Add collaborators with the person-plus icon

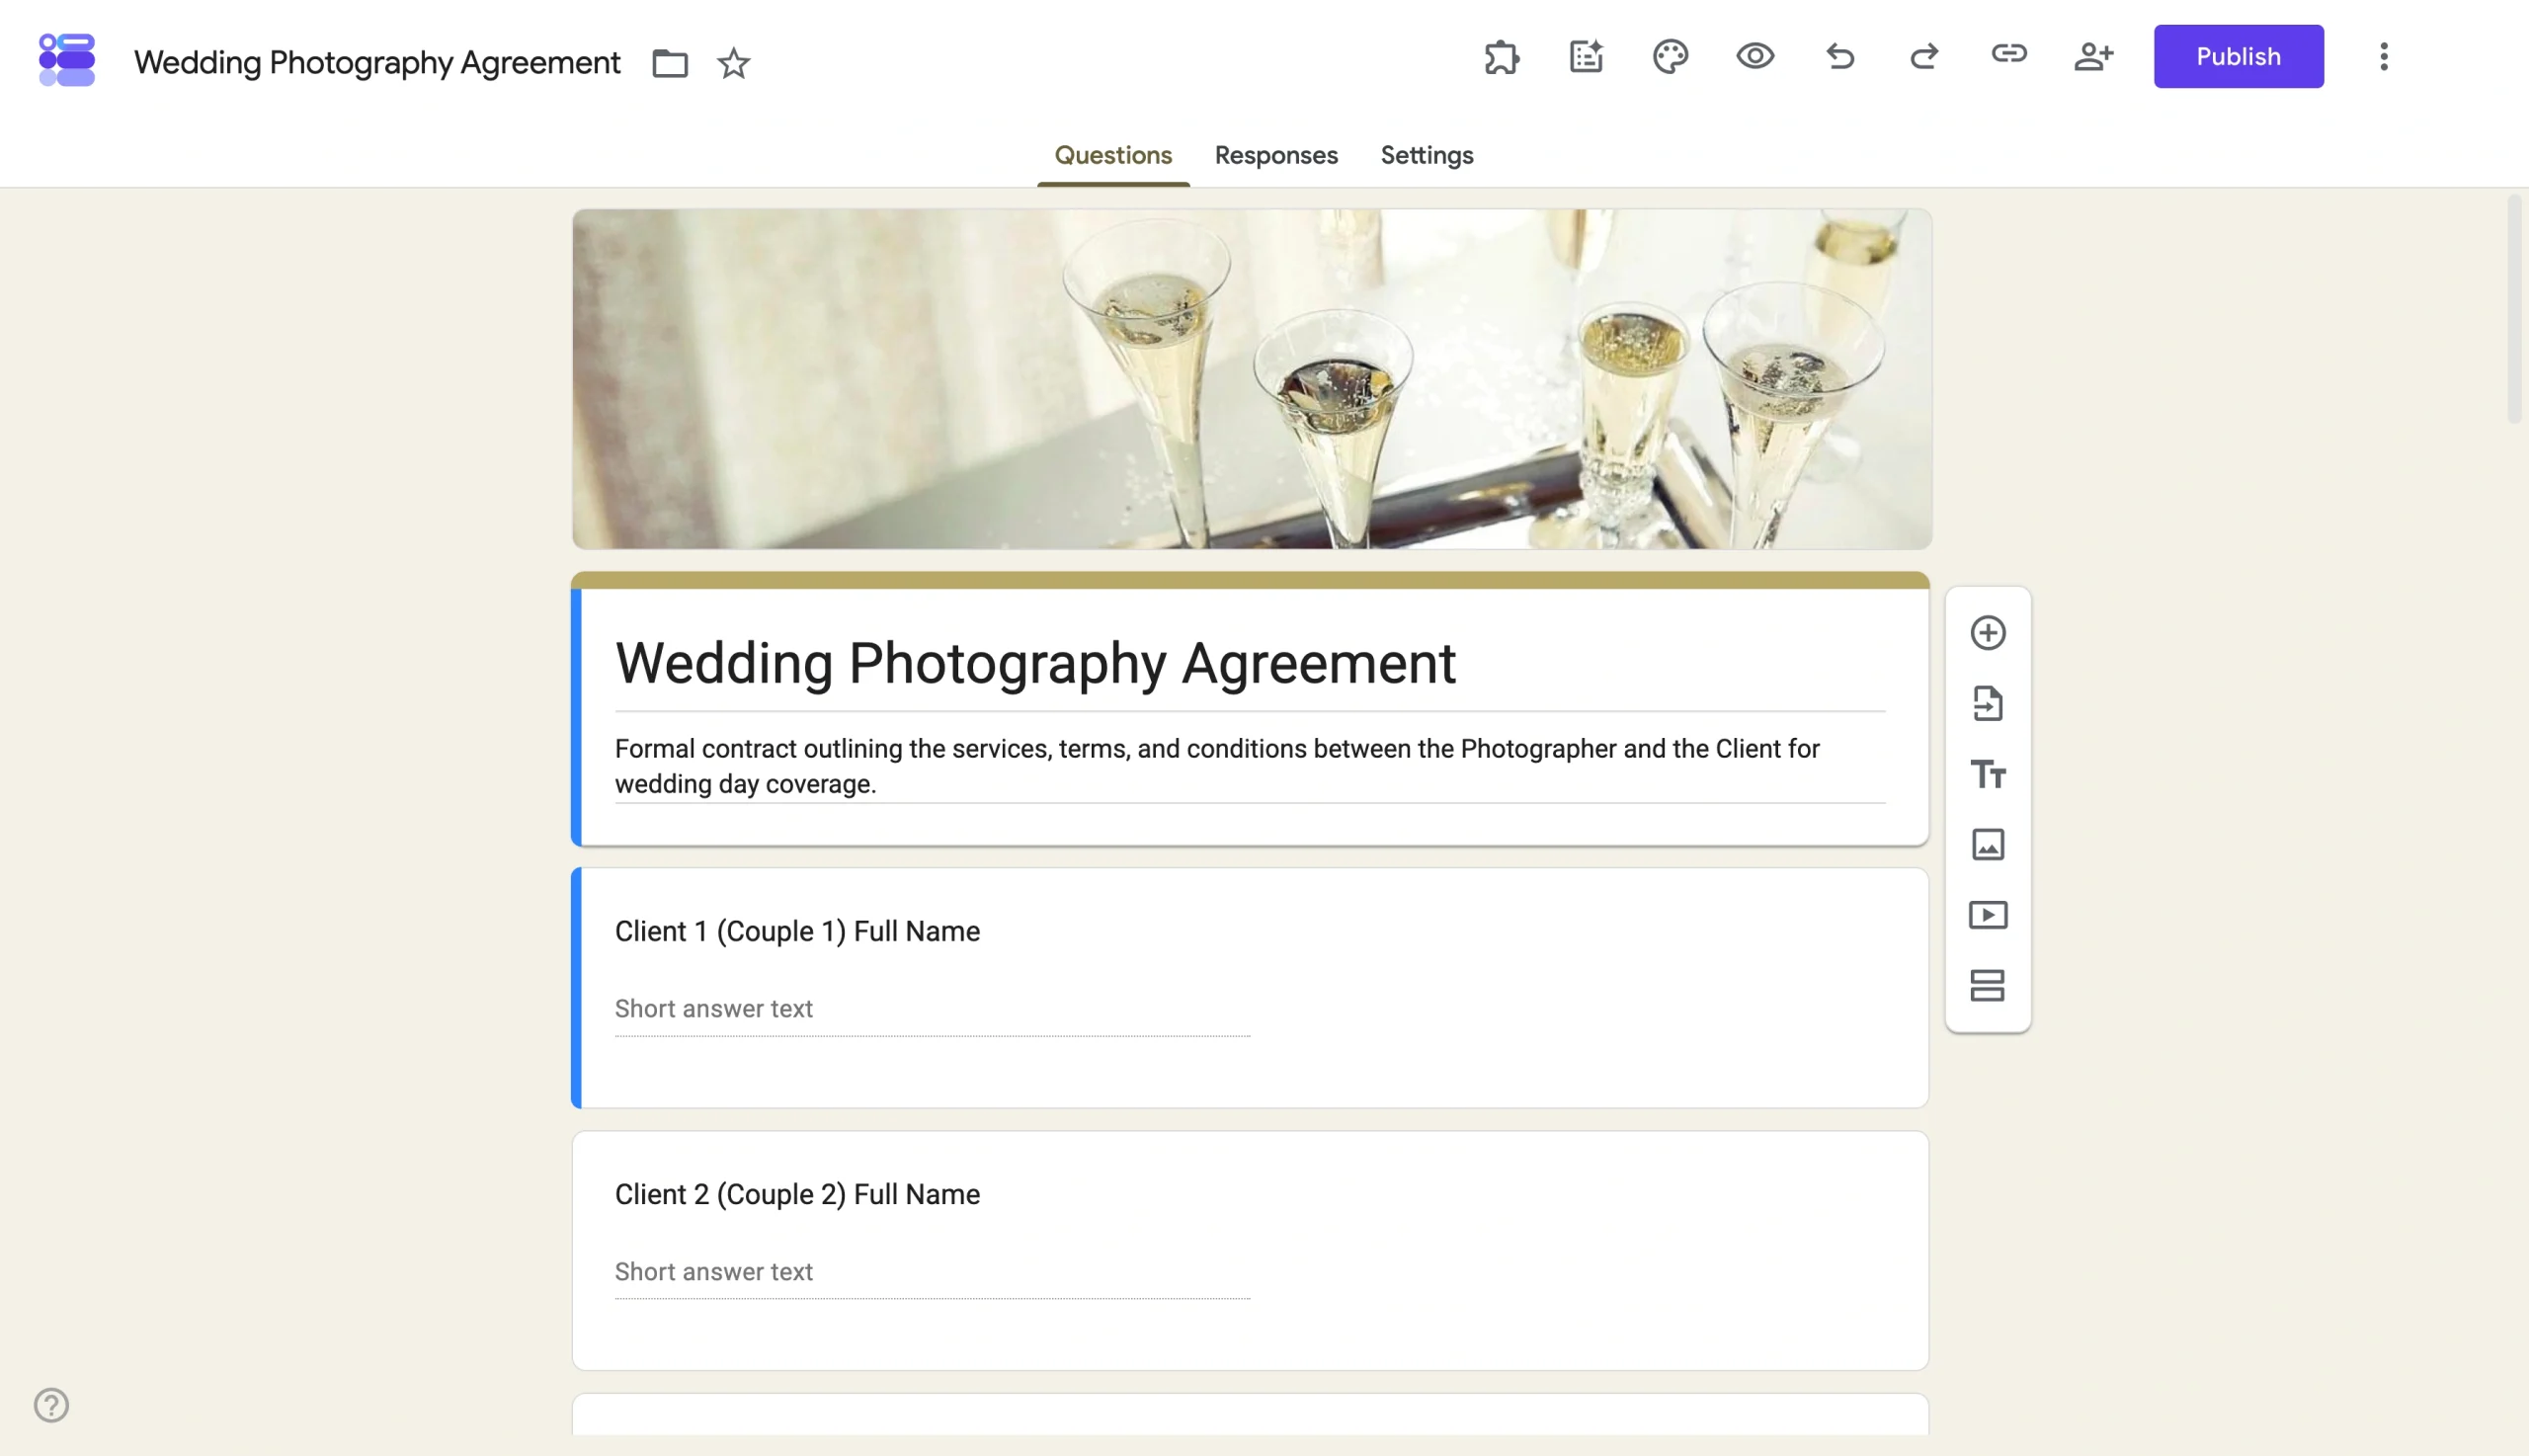coord(2093,57)
